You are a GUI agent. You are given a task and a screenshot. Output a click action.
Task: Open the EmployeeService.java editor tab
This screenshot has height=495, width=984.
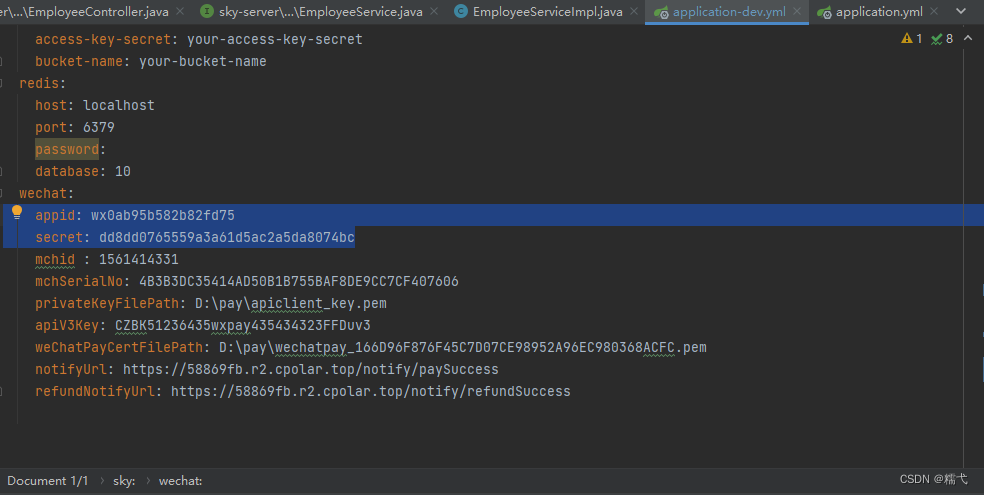click(x=321, y=11)
